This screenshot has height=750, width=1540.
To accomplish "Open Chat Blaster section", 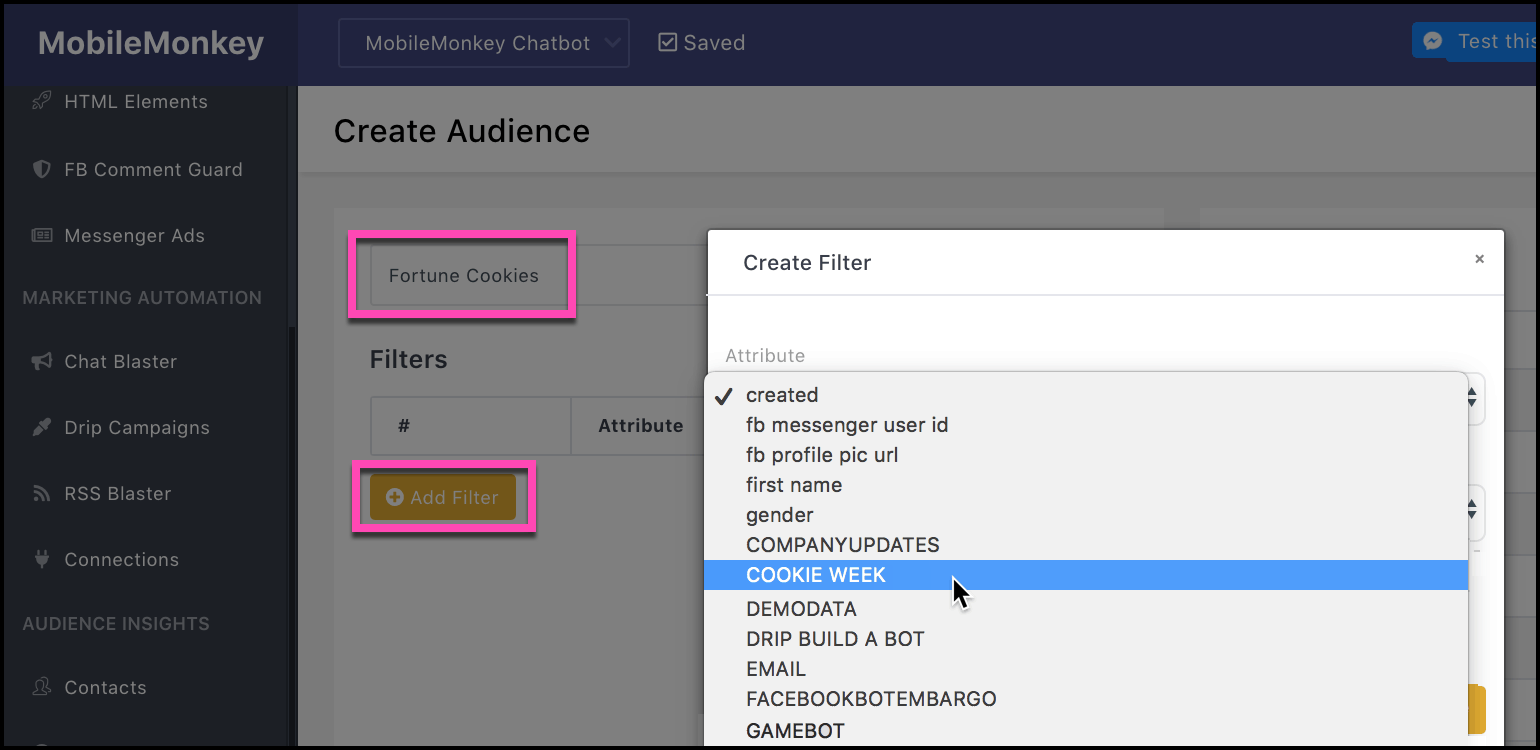I will 120,361.
